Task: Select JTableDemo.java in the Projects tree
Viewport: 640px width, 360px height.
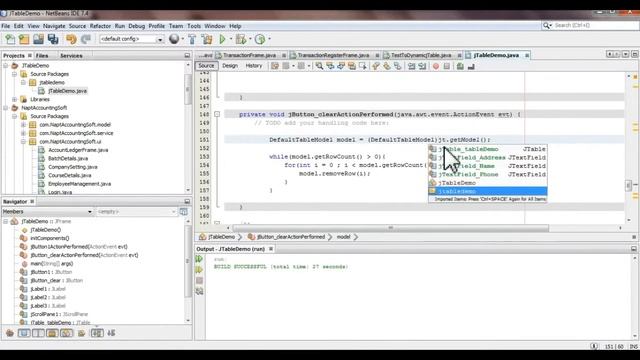Action: (x=67, y=91)
